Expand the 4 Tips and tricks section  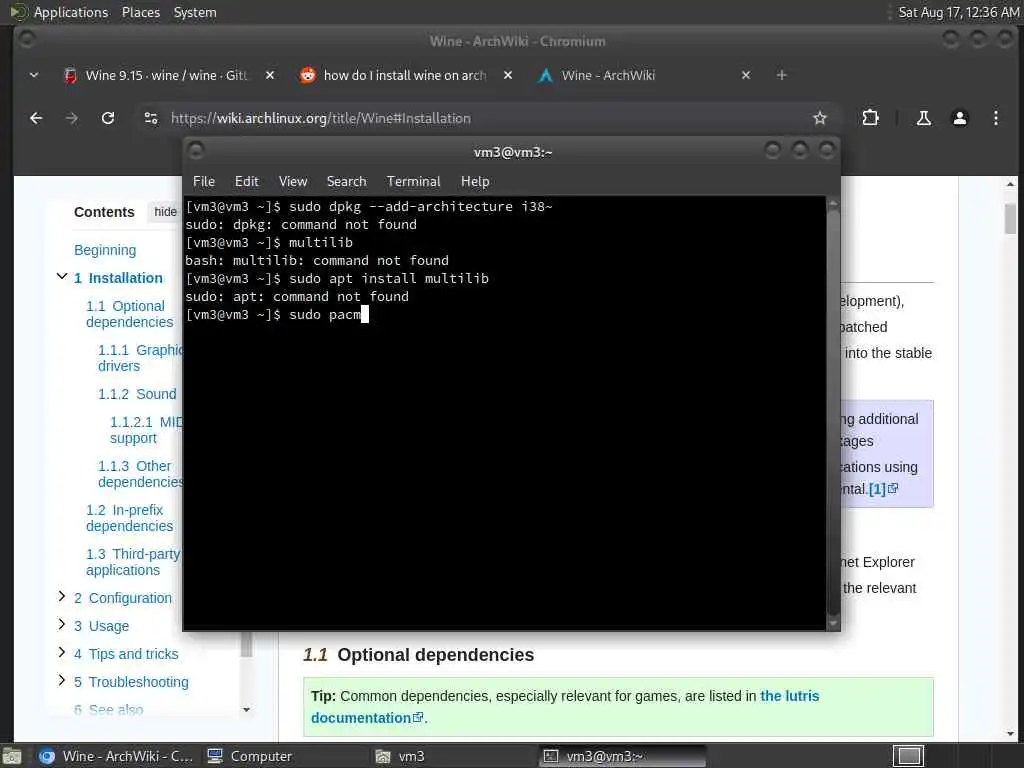pos(61,652)
